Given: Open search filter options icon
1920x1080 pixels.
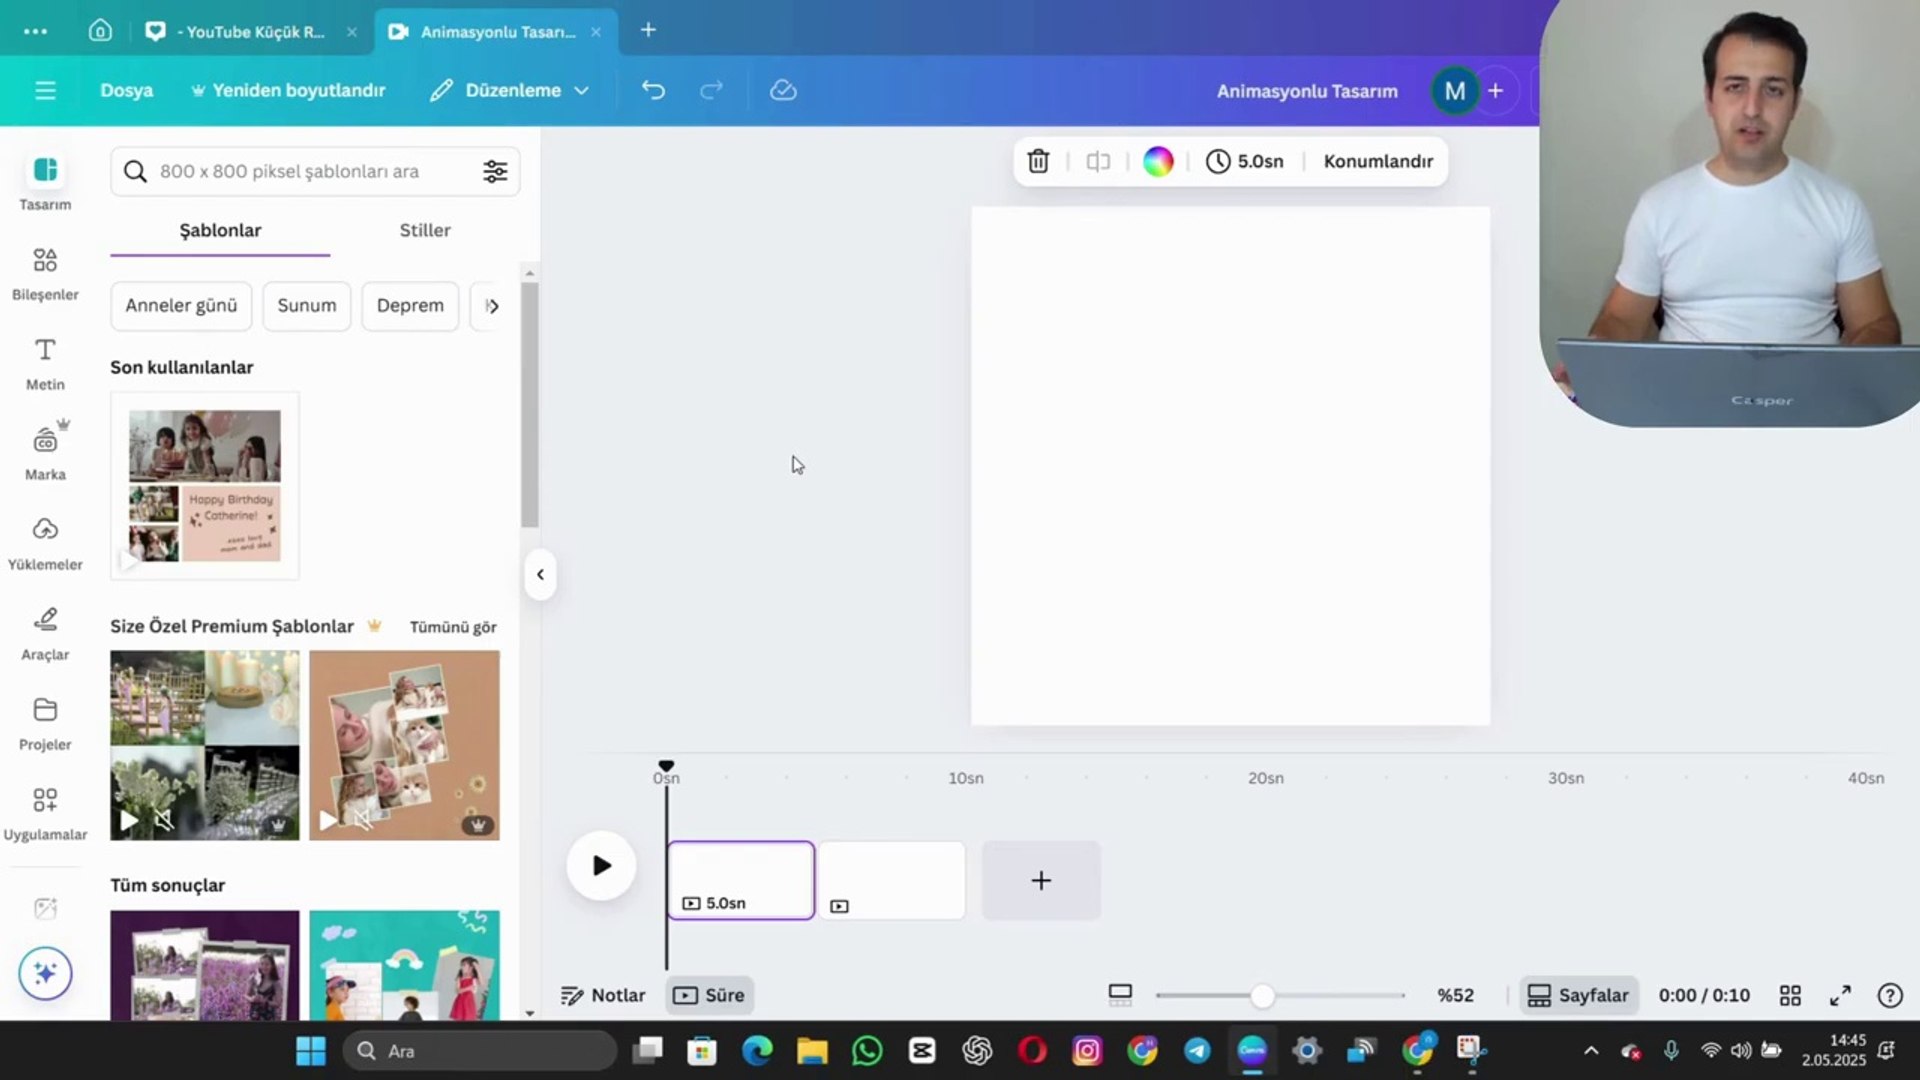Looking at the screenshot, I should coord(495,171).
